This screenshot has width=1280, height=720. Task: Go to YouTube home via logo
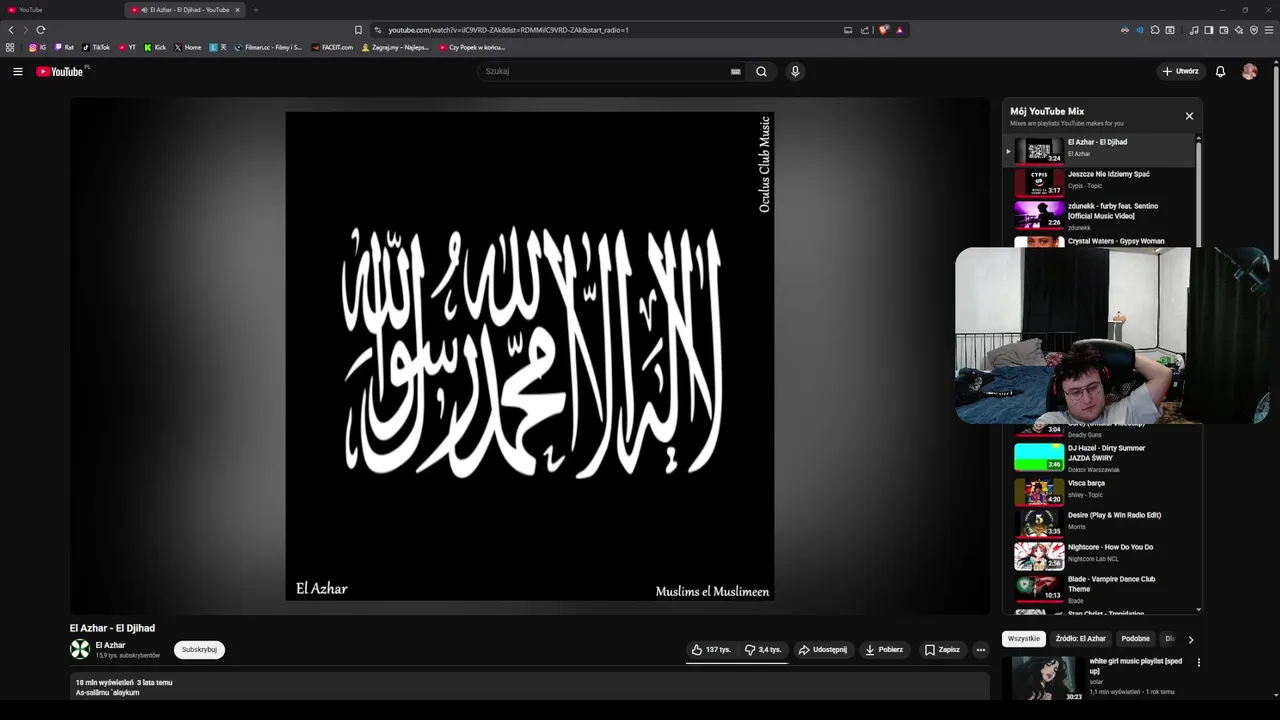[x=60, y=71]
